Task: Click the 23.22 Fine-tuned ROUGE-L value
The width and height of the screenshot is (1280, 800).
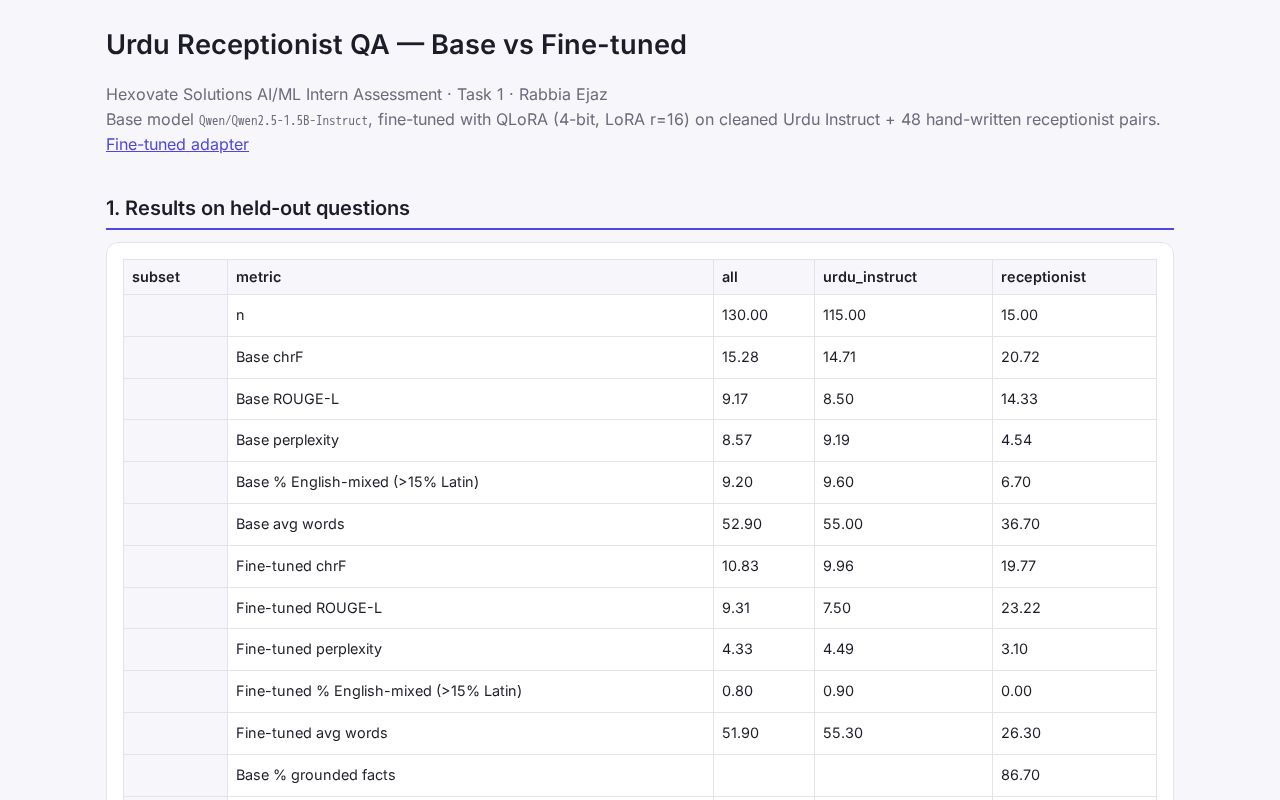Action: pos(1021,608)
